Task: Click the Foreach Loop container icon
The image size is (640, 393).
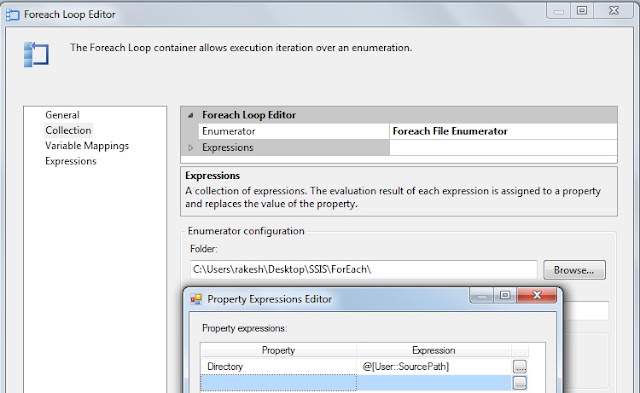Action: 36,54
